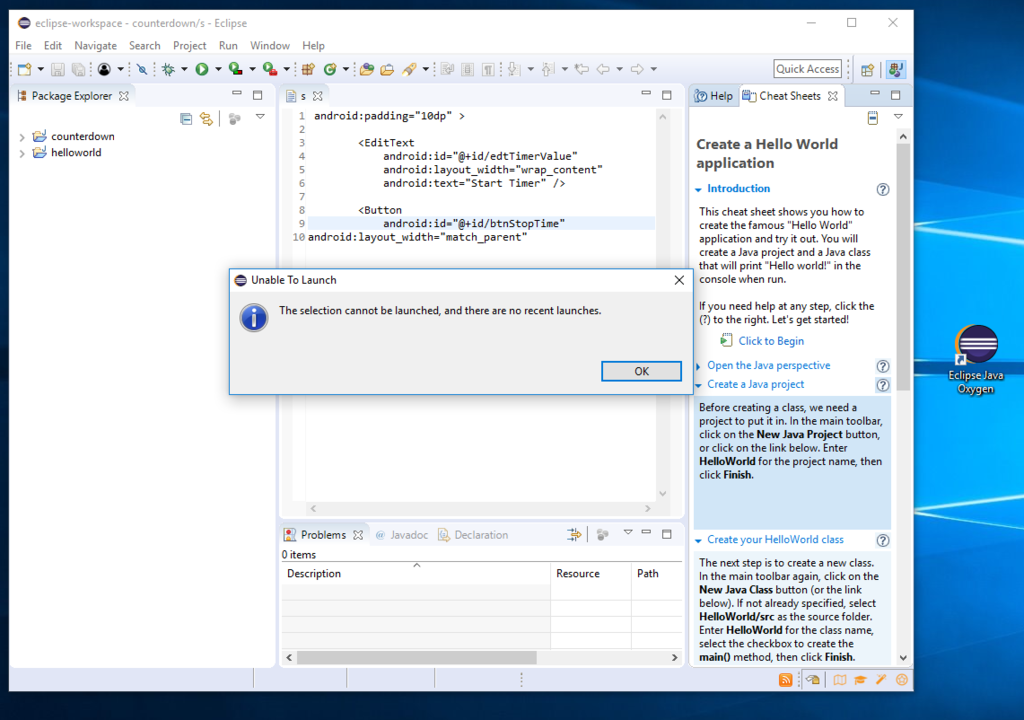Click help icon beside Create your HelloWorld class
The width and height of the screenshot is (1024, 720).
[x=882, y=540]
